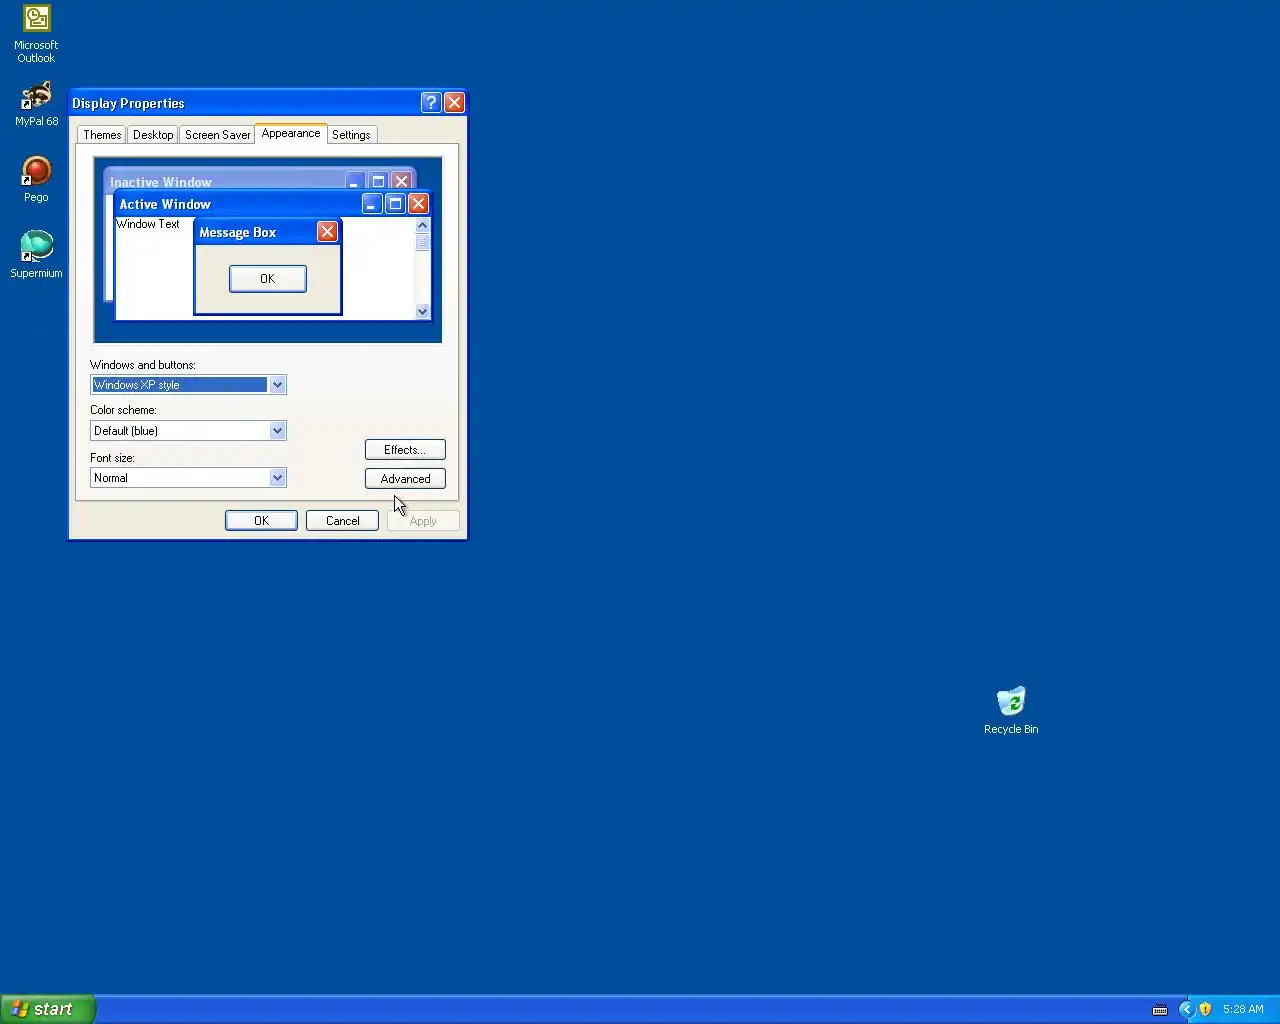Show hidden tray icons with the arrow
Screen dimensions: 1280x1024
click(x=1186, y=1009)
